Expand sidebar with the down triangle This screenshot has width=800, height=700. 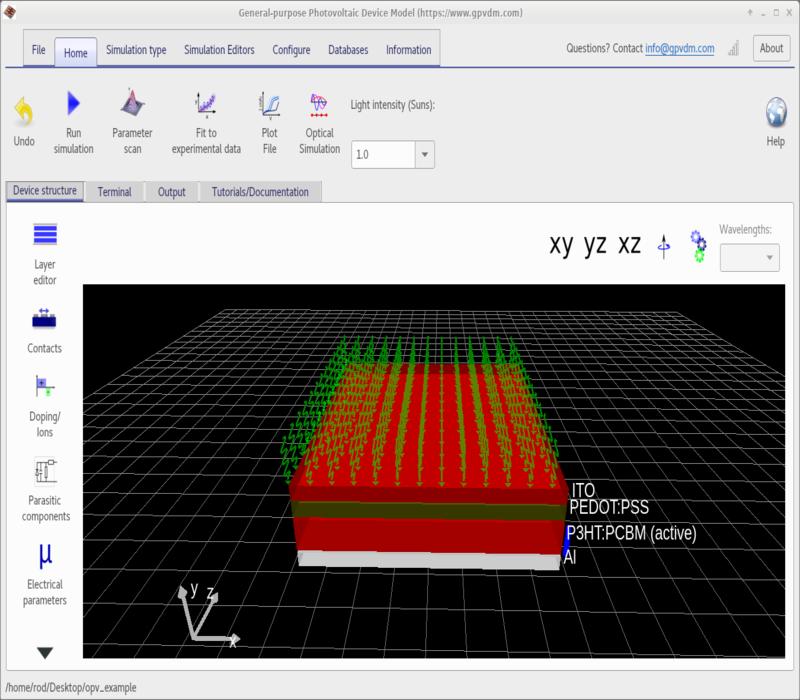point(45,653)
